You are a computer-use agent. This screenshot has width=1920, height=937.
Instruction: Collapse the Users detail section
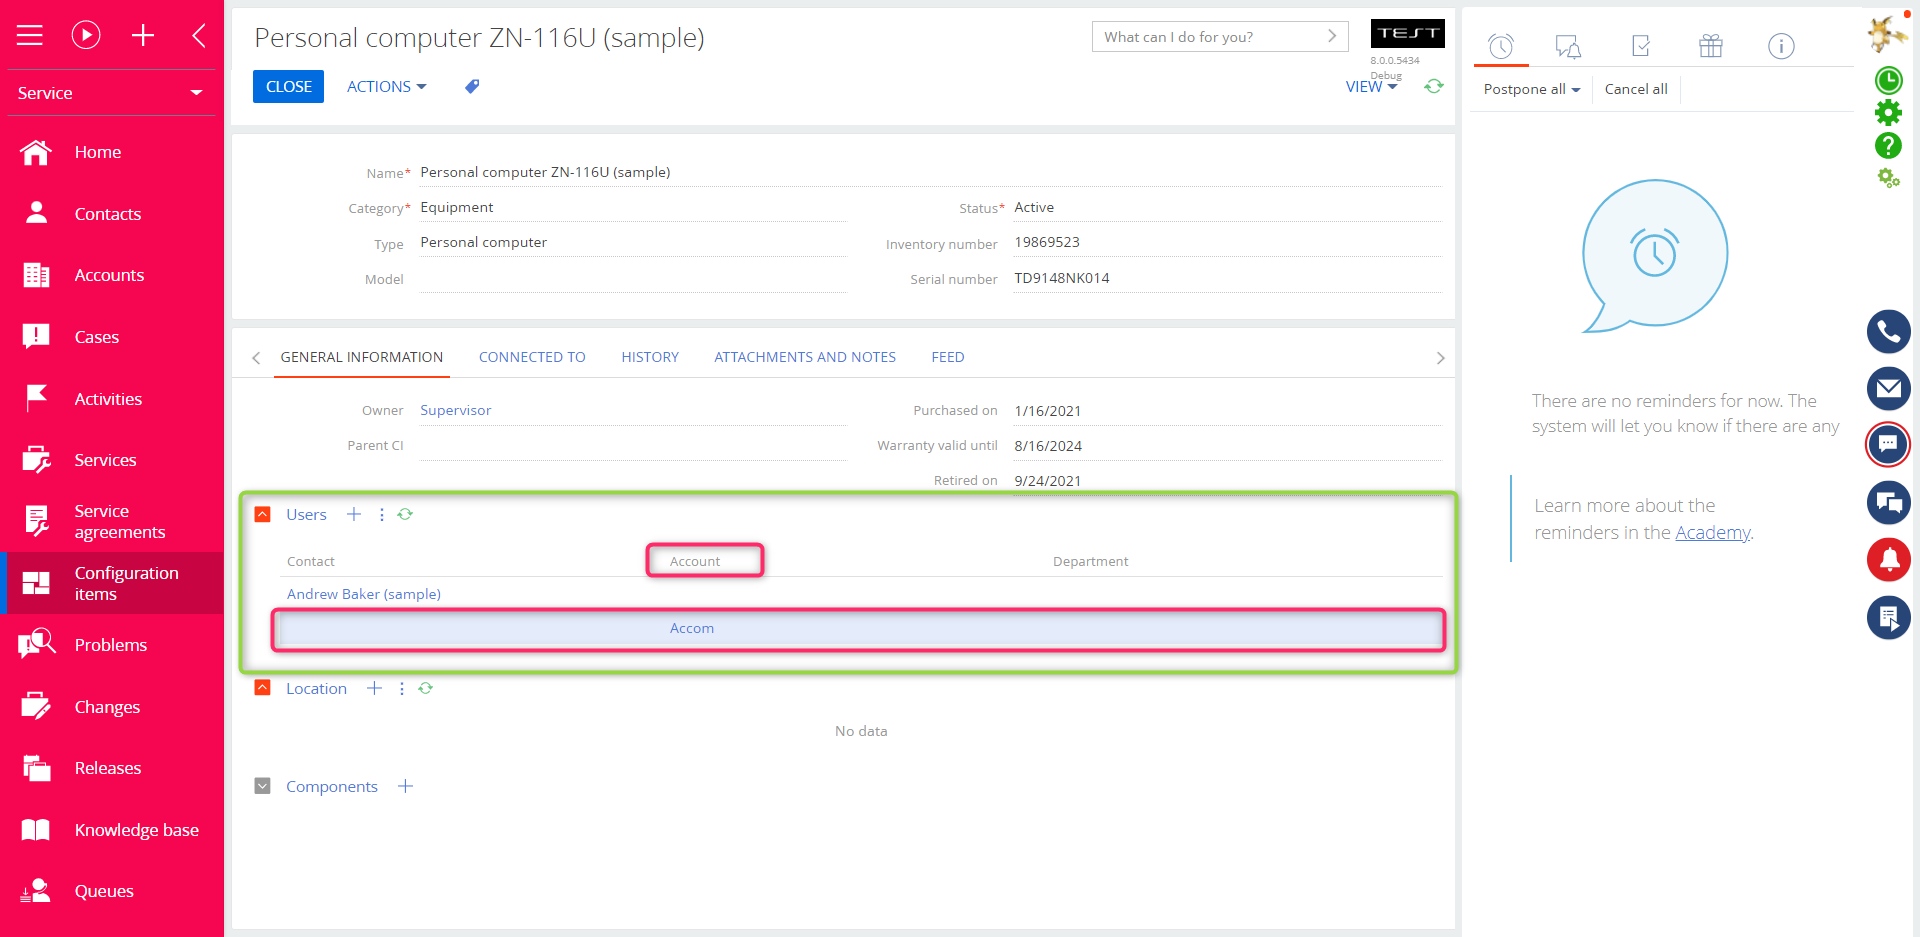pos(263,514)
